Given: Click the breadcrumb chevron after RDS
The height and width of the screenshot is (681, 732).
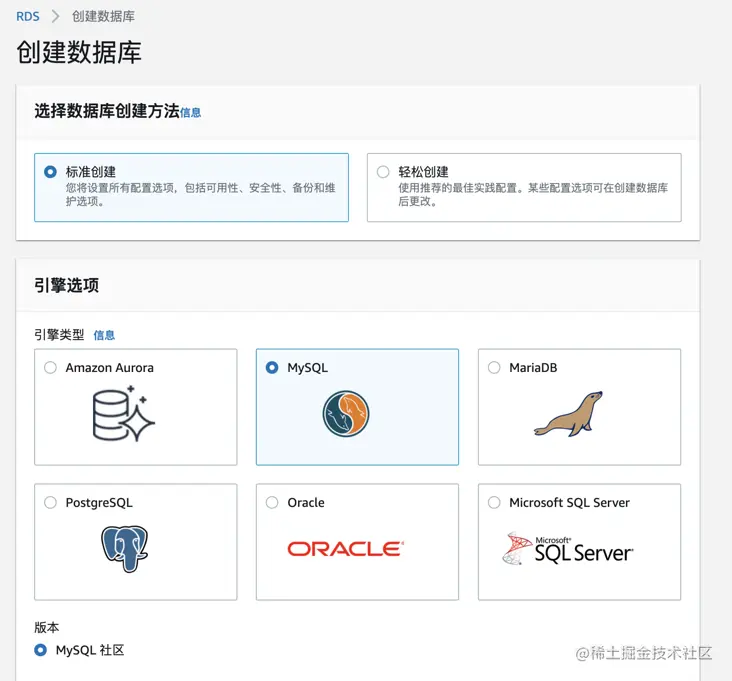Looking at the screenshot, I should (x=56, y=16).
